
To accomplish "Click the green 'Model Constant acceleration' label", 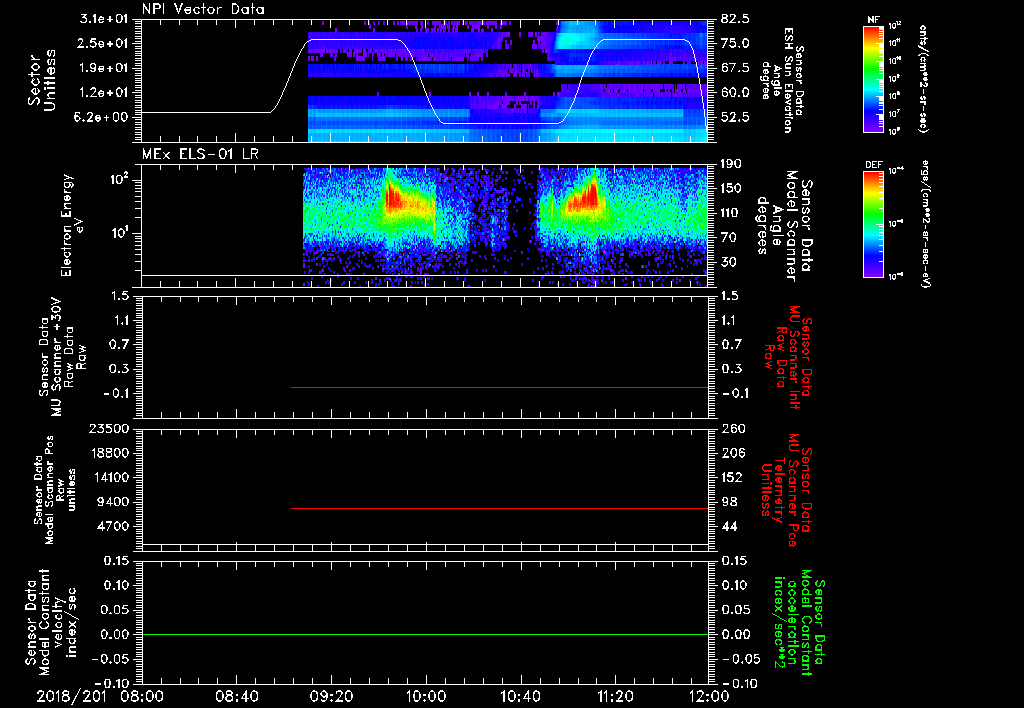I will click(x=798, y=624).
